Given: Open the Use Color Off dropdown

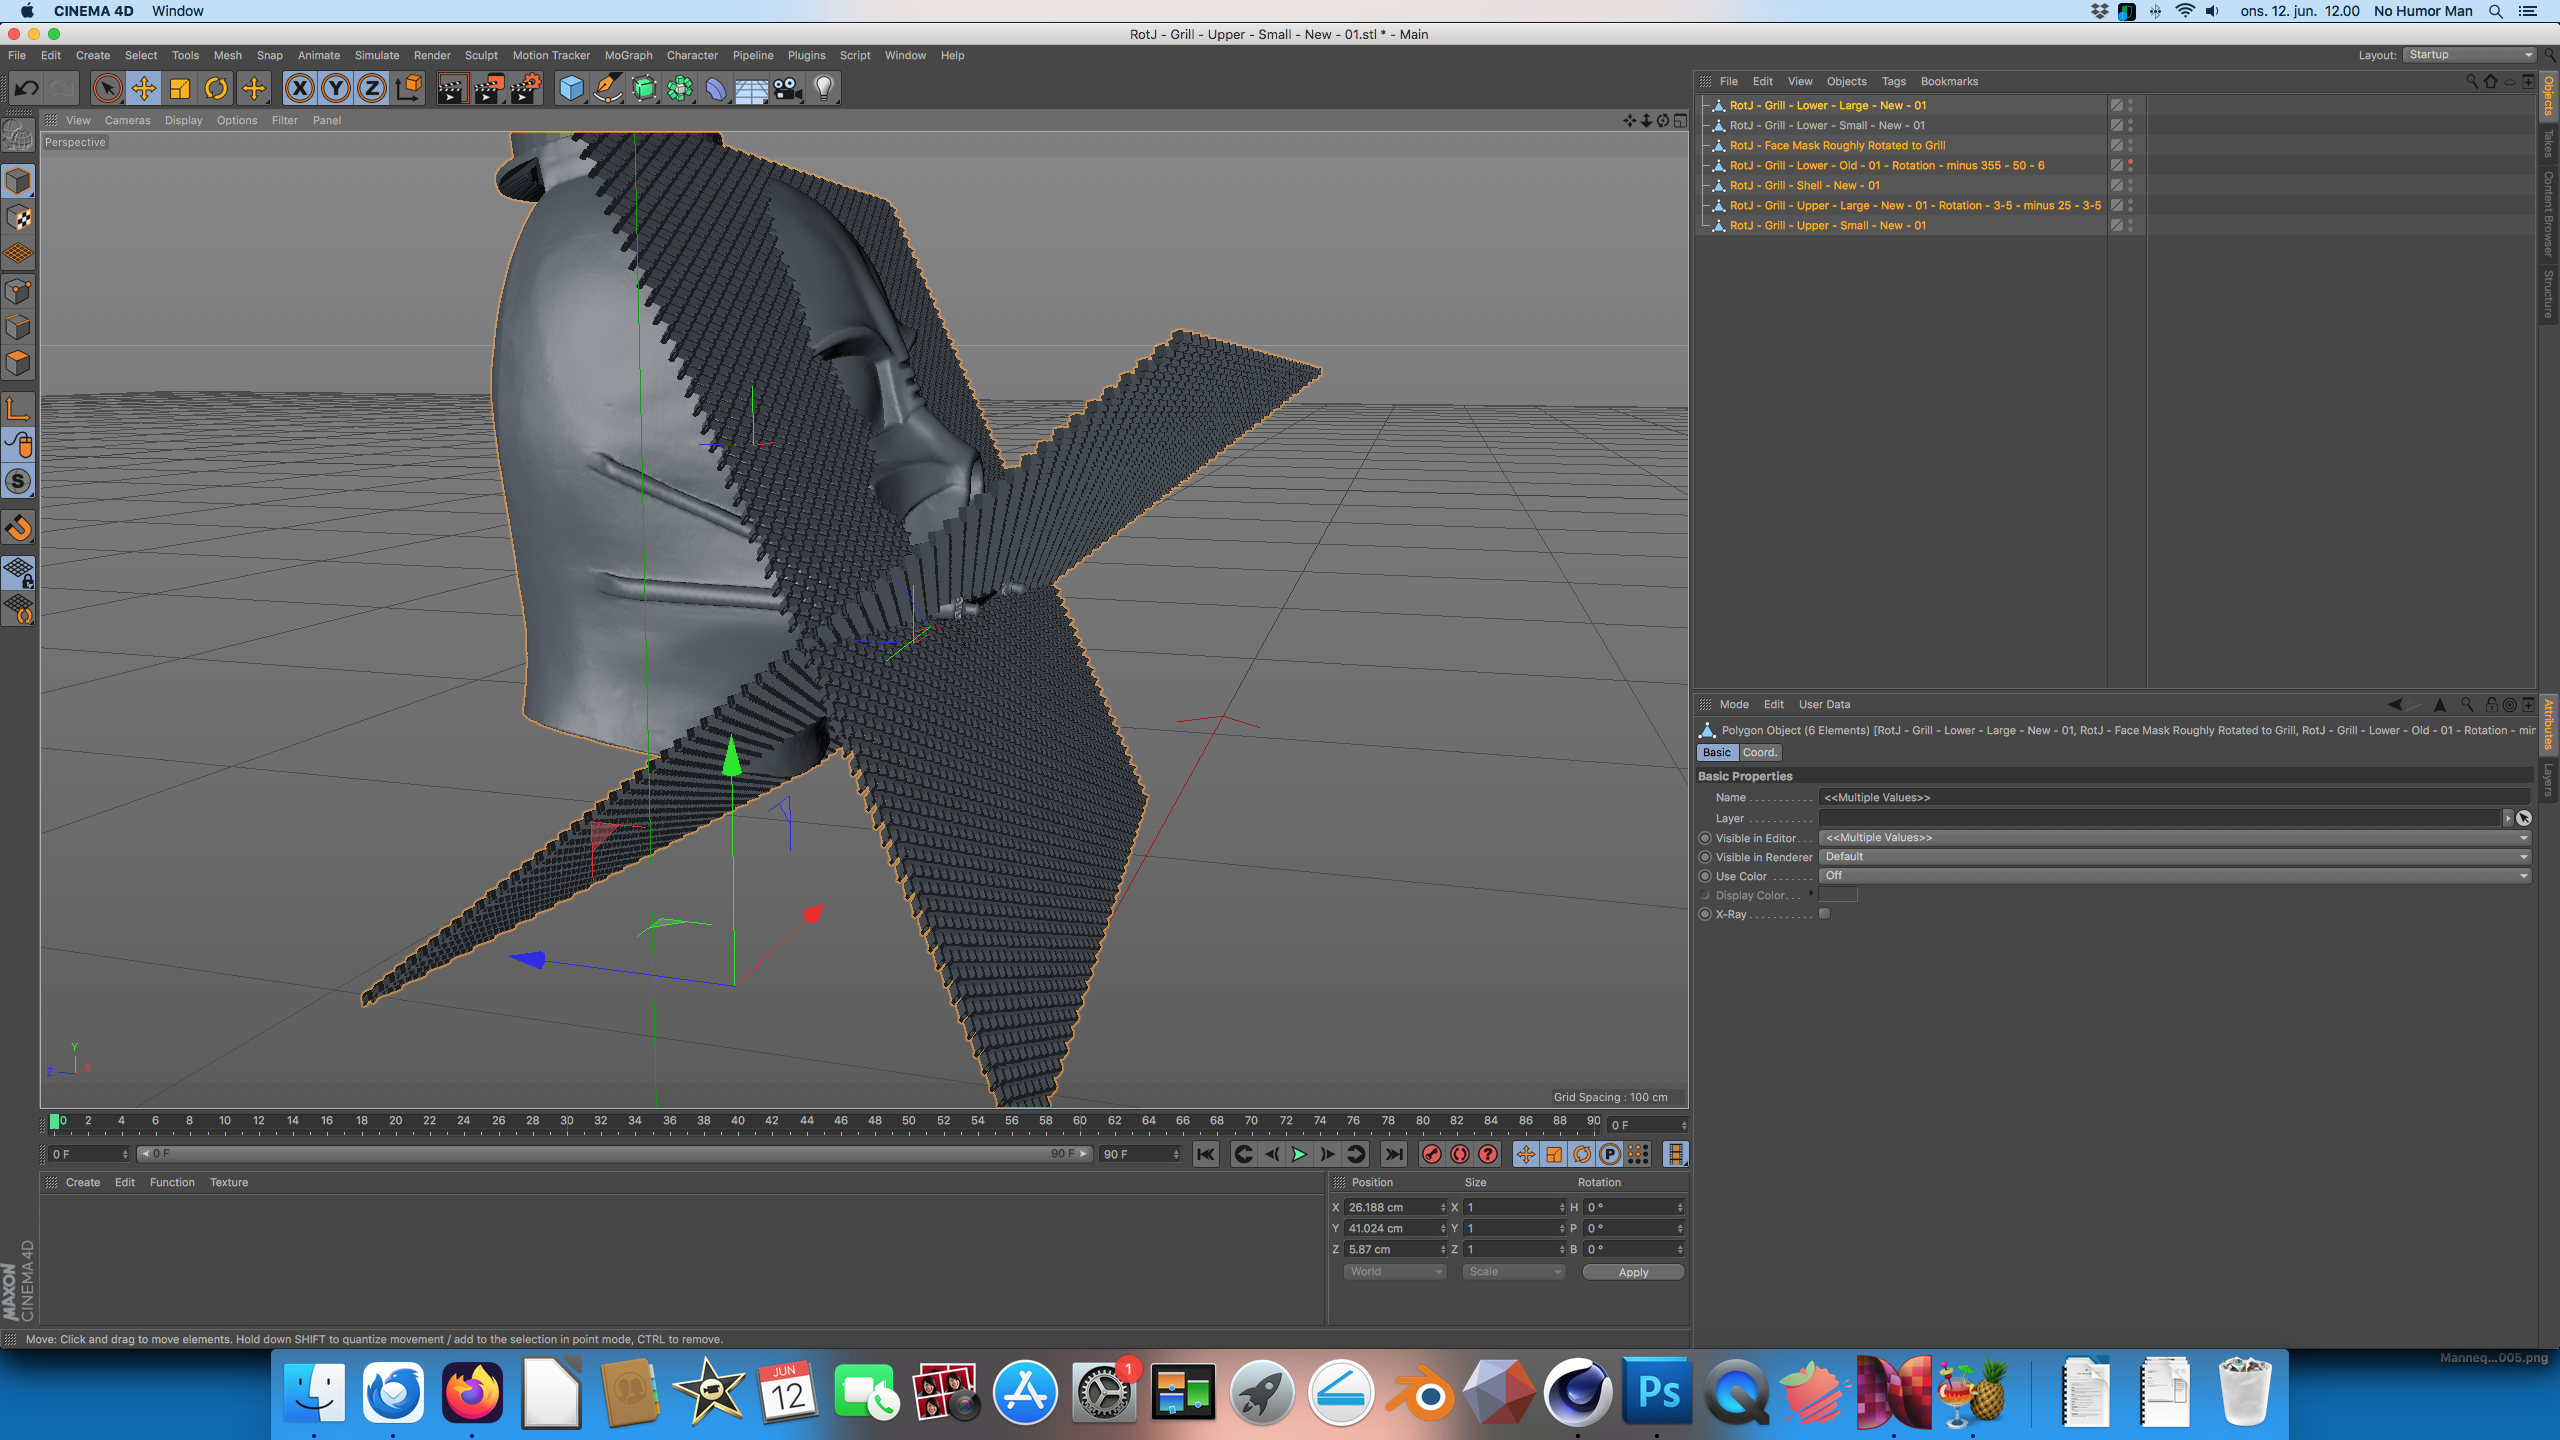Looking at the screenshot, I should point(2174,876).
